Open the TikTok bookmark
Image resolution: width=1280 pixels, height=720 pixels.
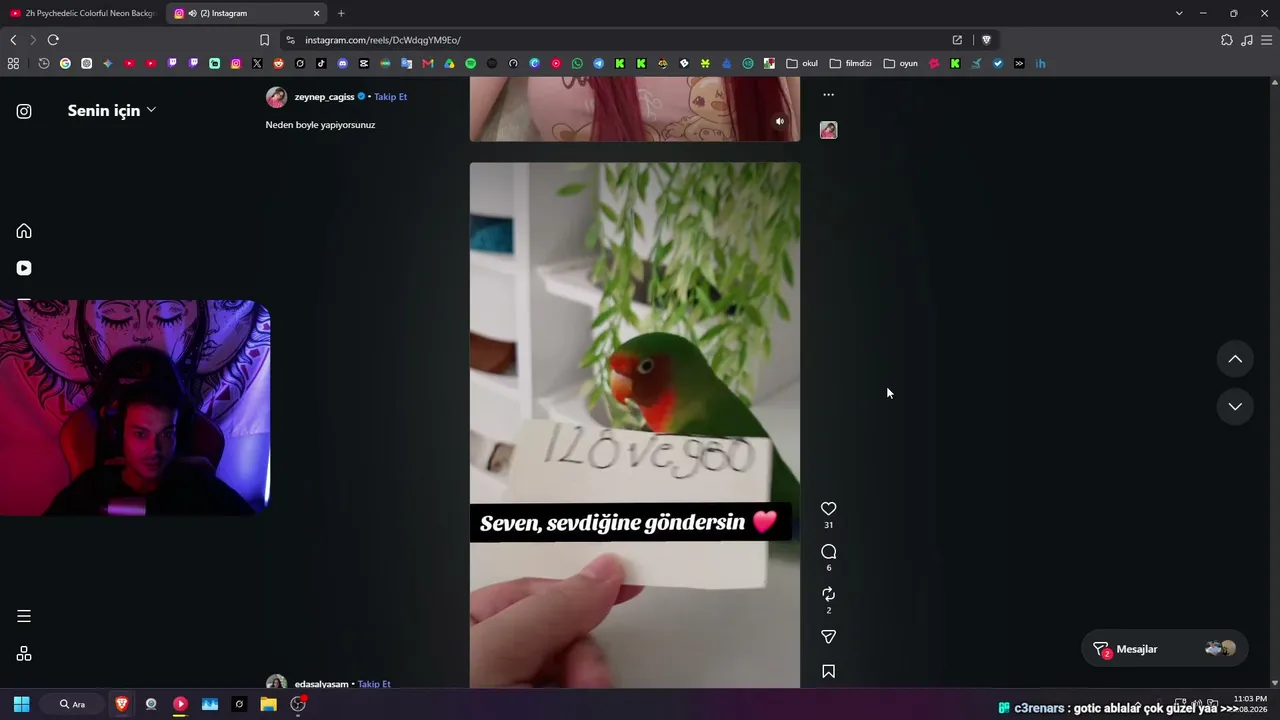click(321, 63)
